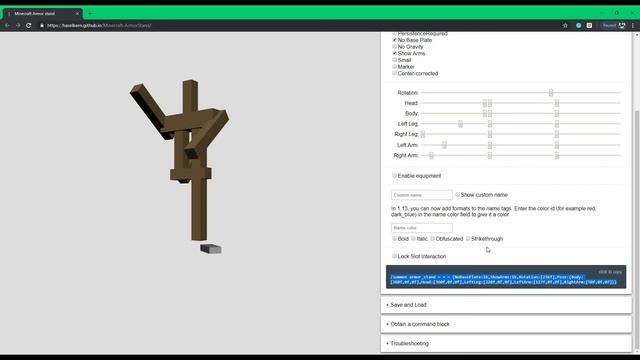Enable Italic name formatting

point(413,238)
